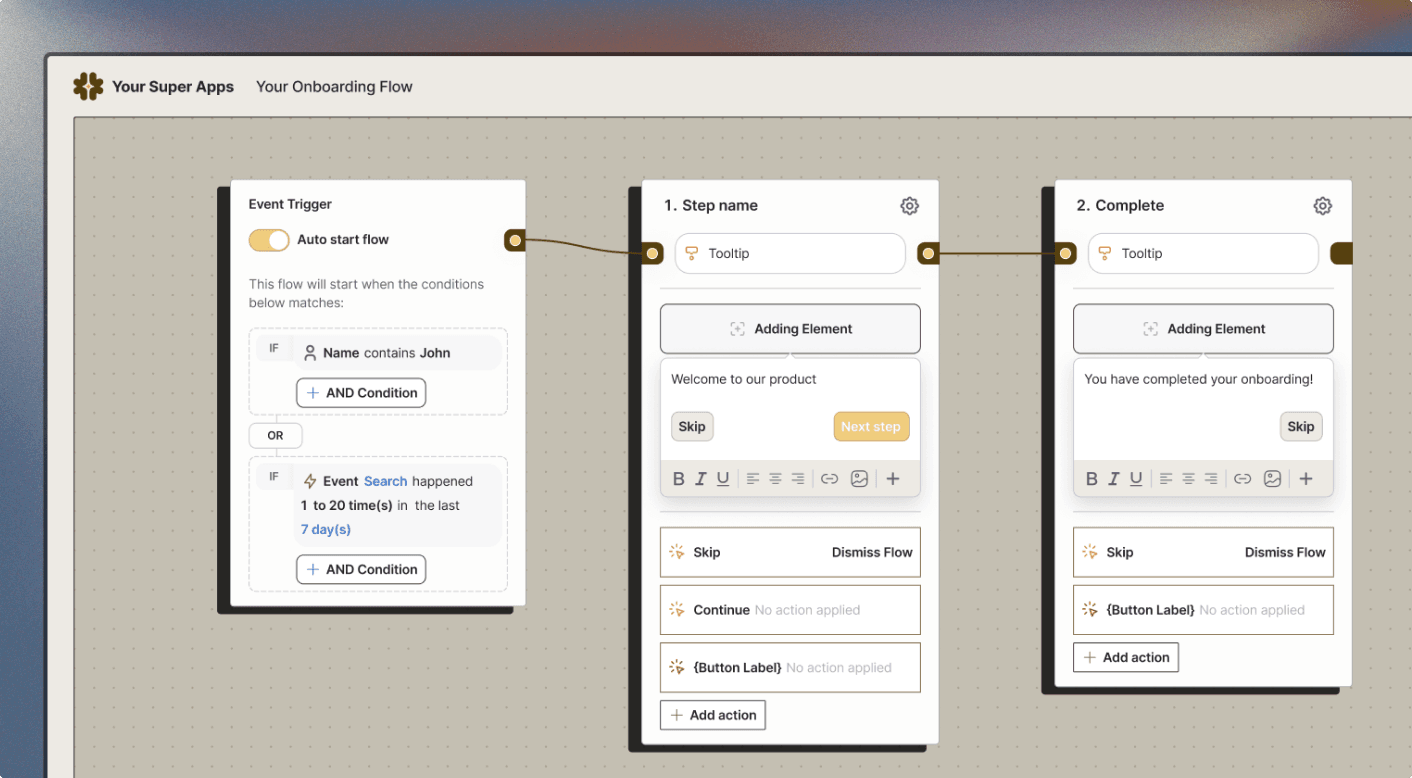Add AND Condition under Name contains John
This screenshot has height=778, width=1412.
(x=361, y=393)
